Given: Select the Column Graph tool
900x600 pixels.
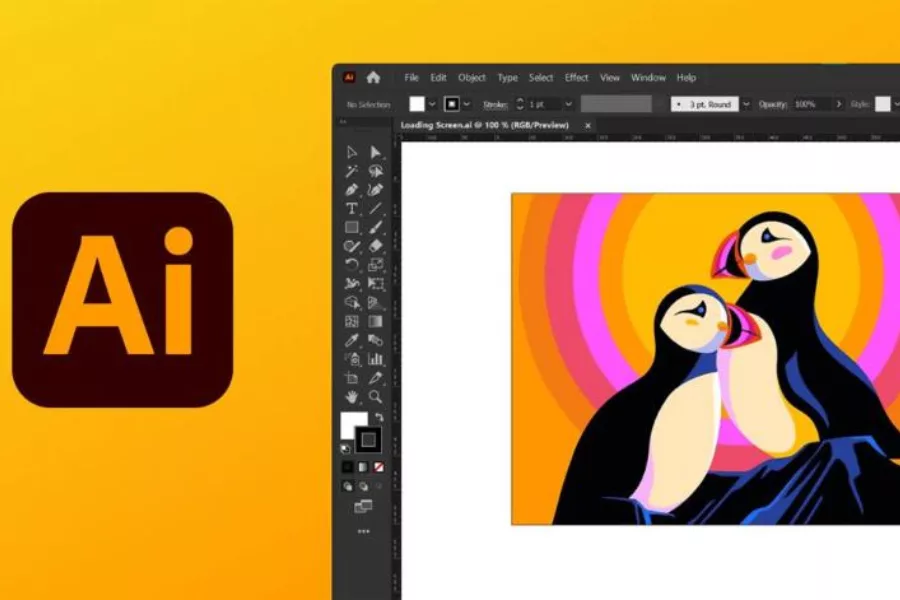Looking at the screenshot, I should [375, 359].
